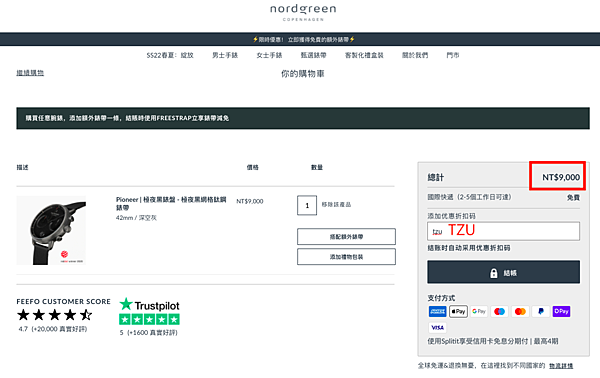Viewport: 600px width, 378px height.
Task: Click the Pioneer product title text
Action: 171,204
